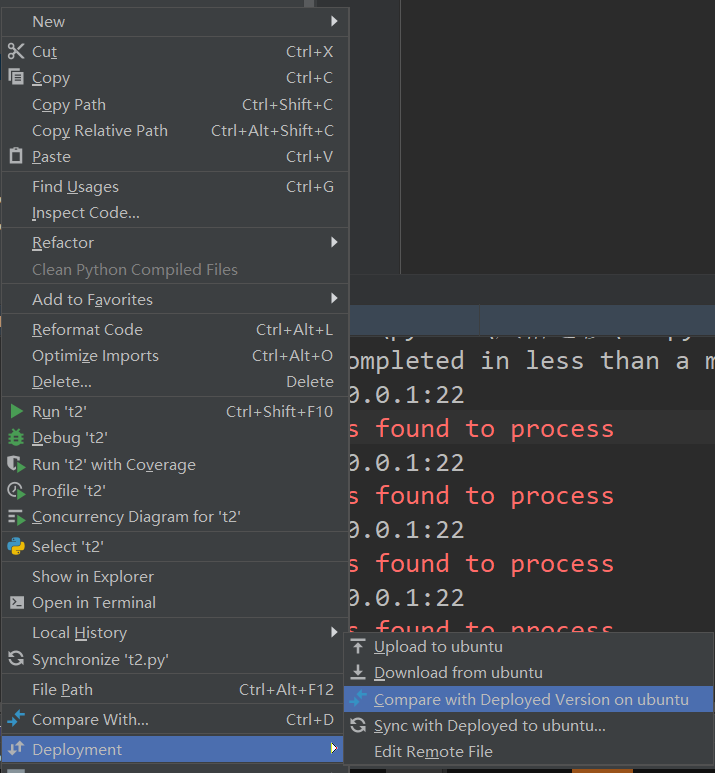
Task: Choose Reformat Code from context menu
Action: [87, 330]
